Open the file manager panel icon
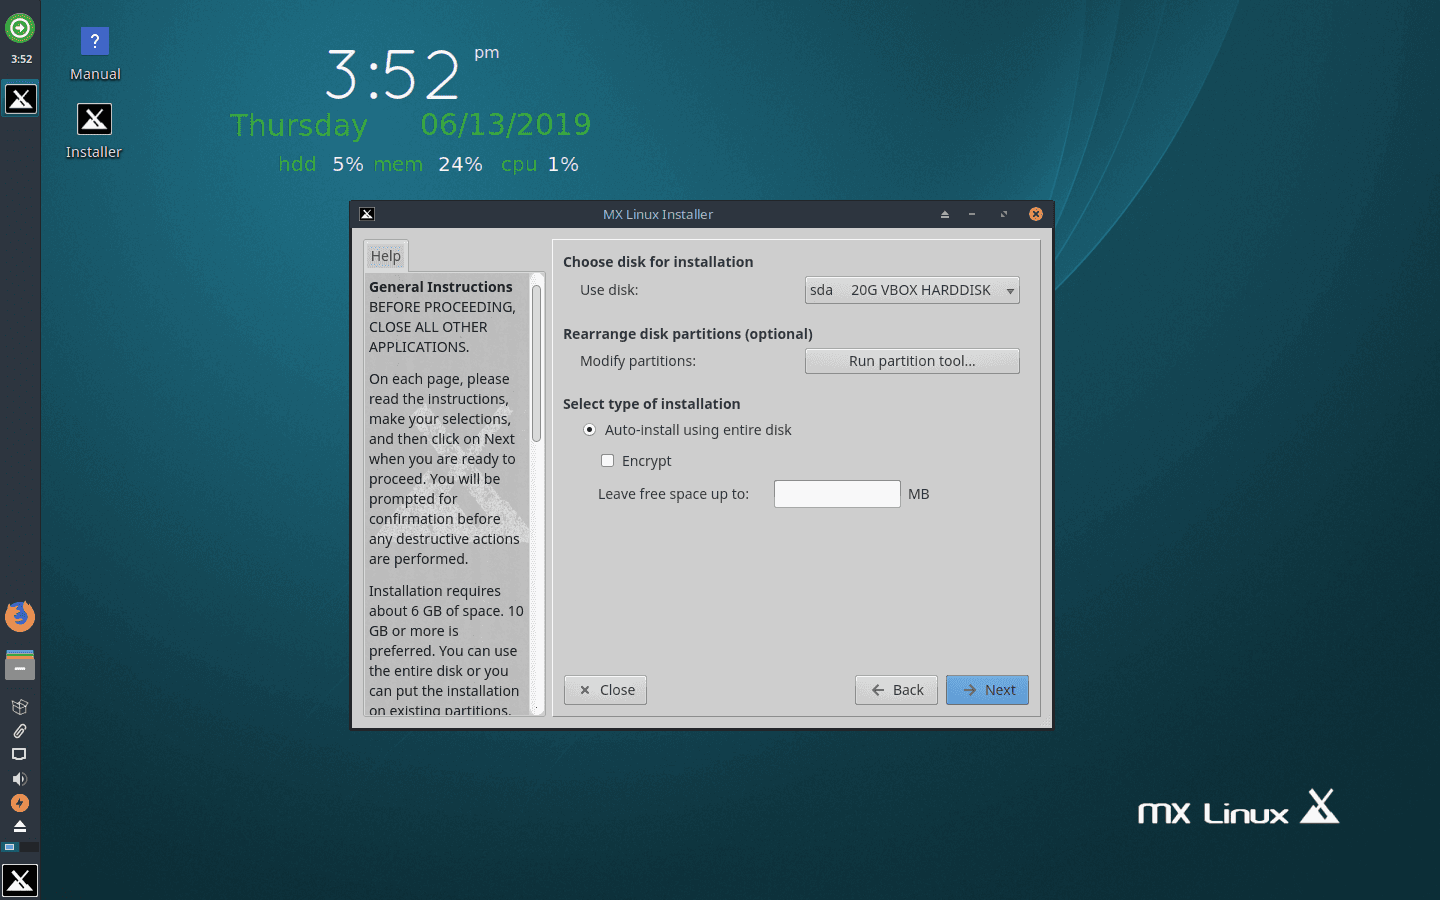This screenshot has height=900, width=1440. pyautogui.click(x=20, y=665)
